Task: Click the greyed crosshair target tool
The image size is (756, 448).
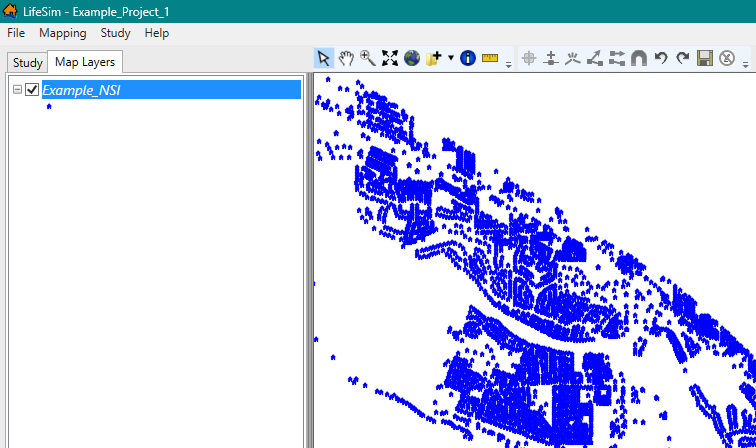Action: tap(529, 58)
